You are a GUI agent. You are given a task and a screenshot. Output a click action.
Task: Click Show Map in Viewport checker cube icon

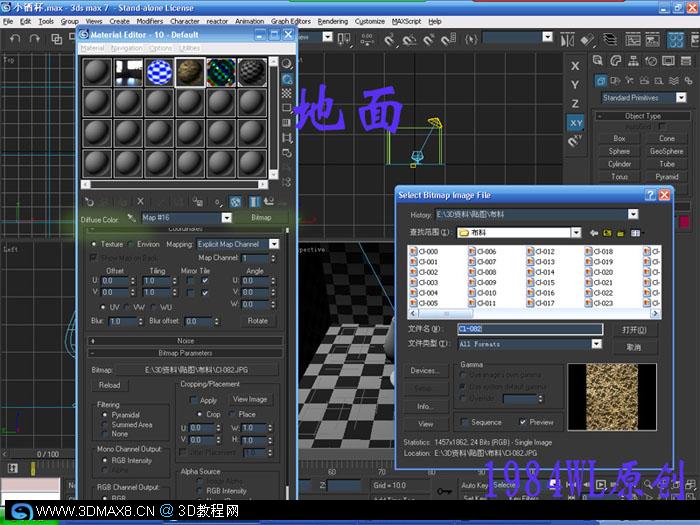pyautogui.click(x=235, y=202)
